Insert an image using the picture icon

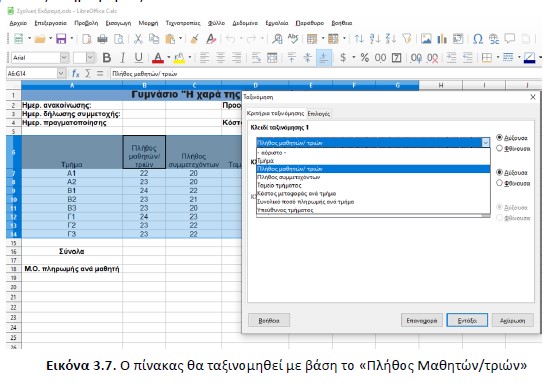[426, 39]
